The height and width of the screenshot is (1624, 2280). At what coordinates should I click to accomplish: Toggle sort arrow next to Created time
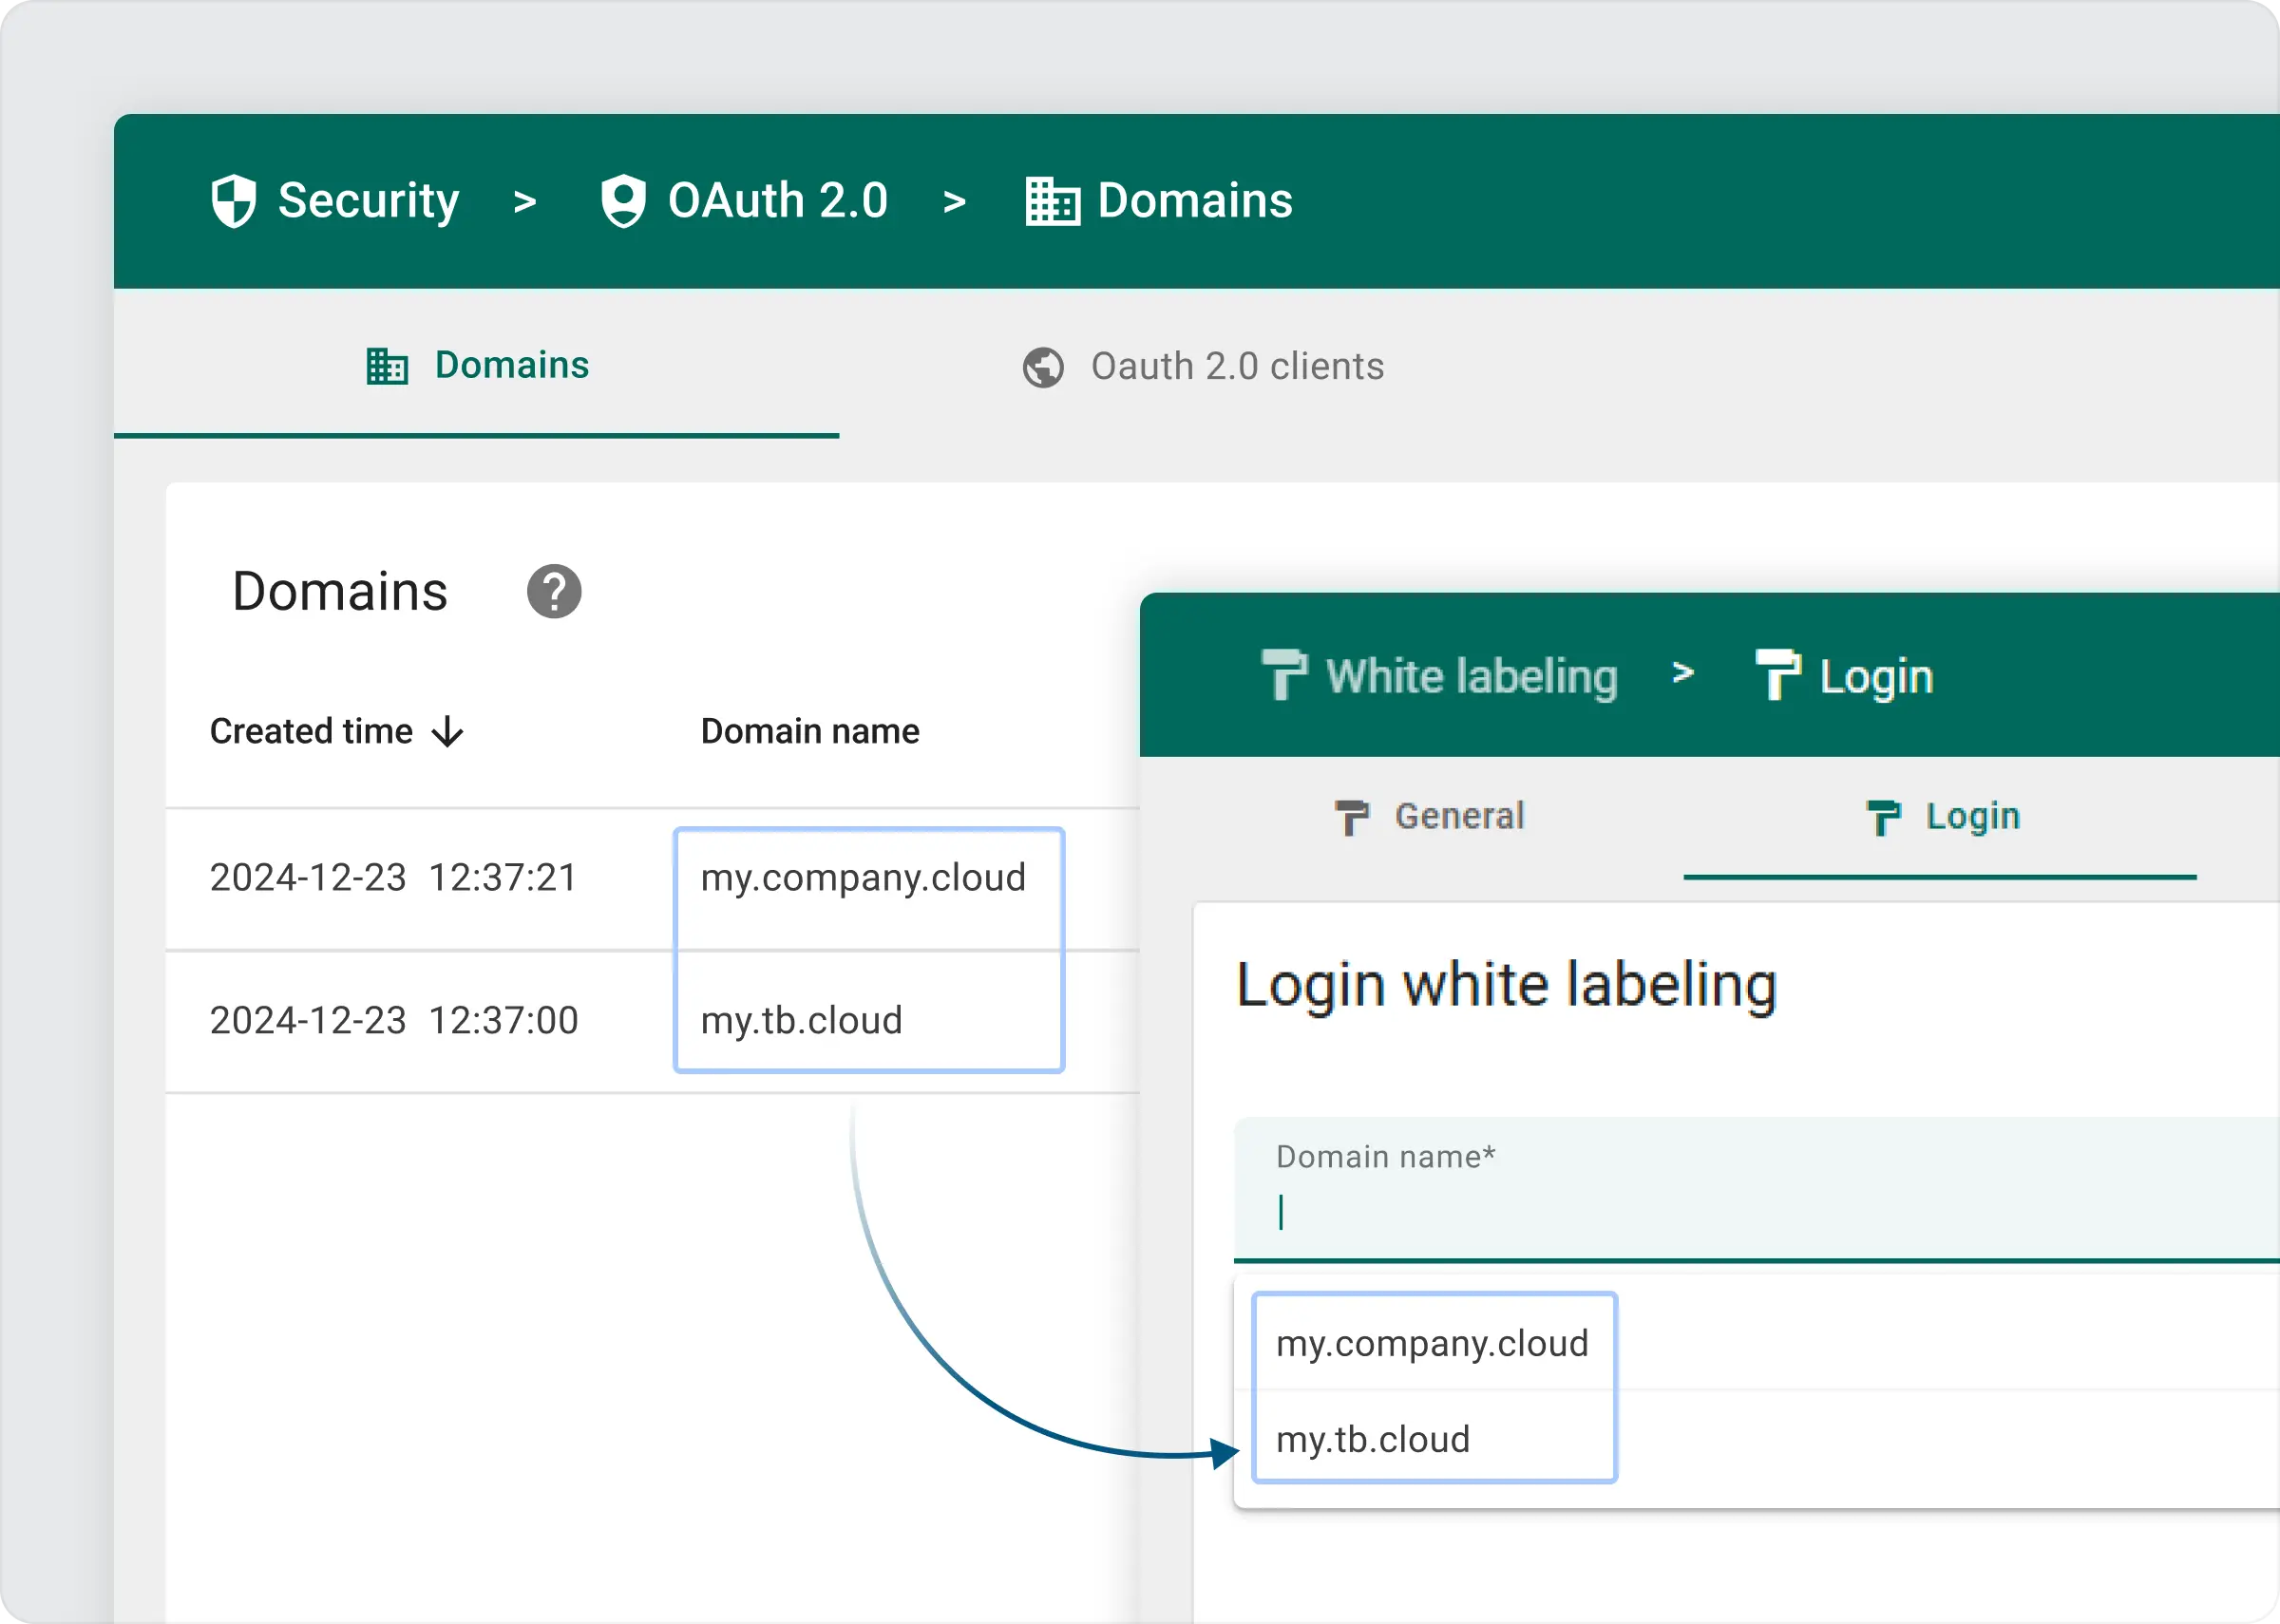click(448, 732)
